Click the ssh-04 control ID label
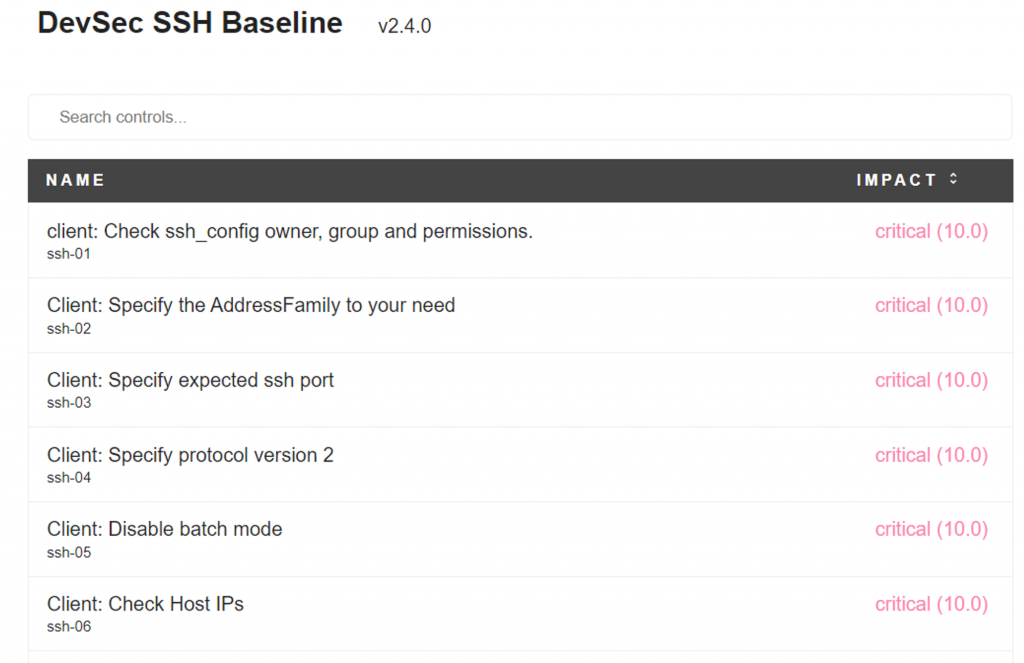Image resolution: width=1024 pixels, height=663 pixels. click(x=69, y=478)
